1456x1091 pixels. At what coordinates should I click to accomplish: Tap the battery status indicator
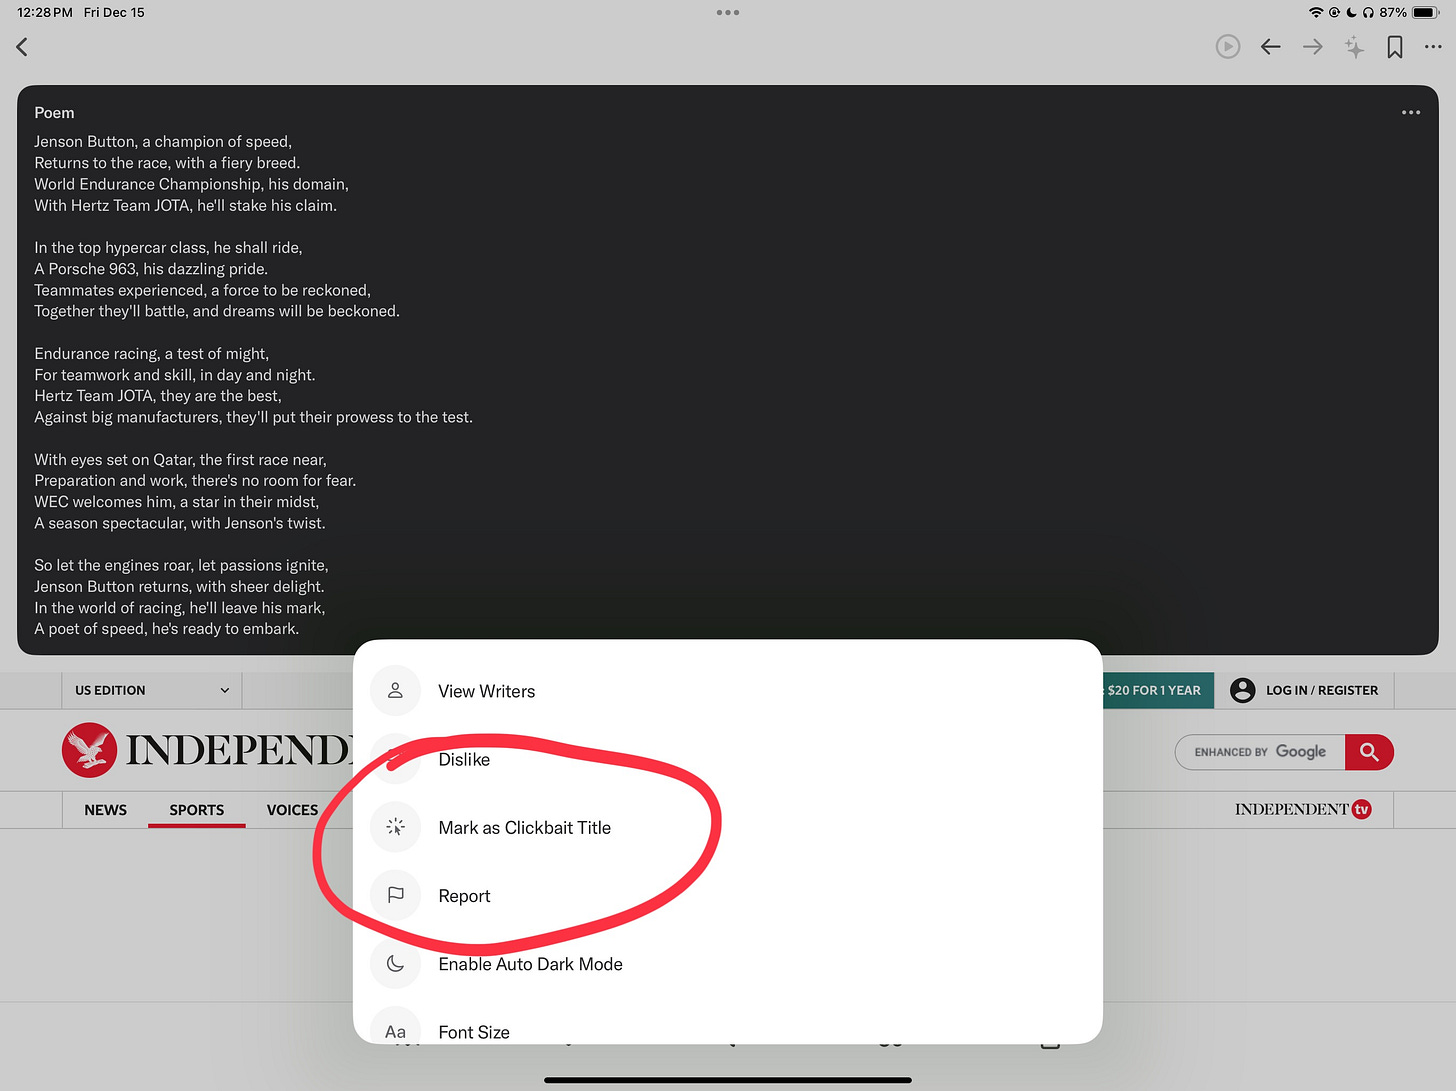[1427, 13]
